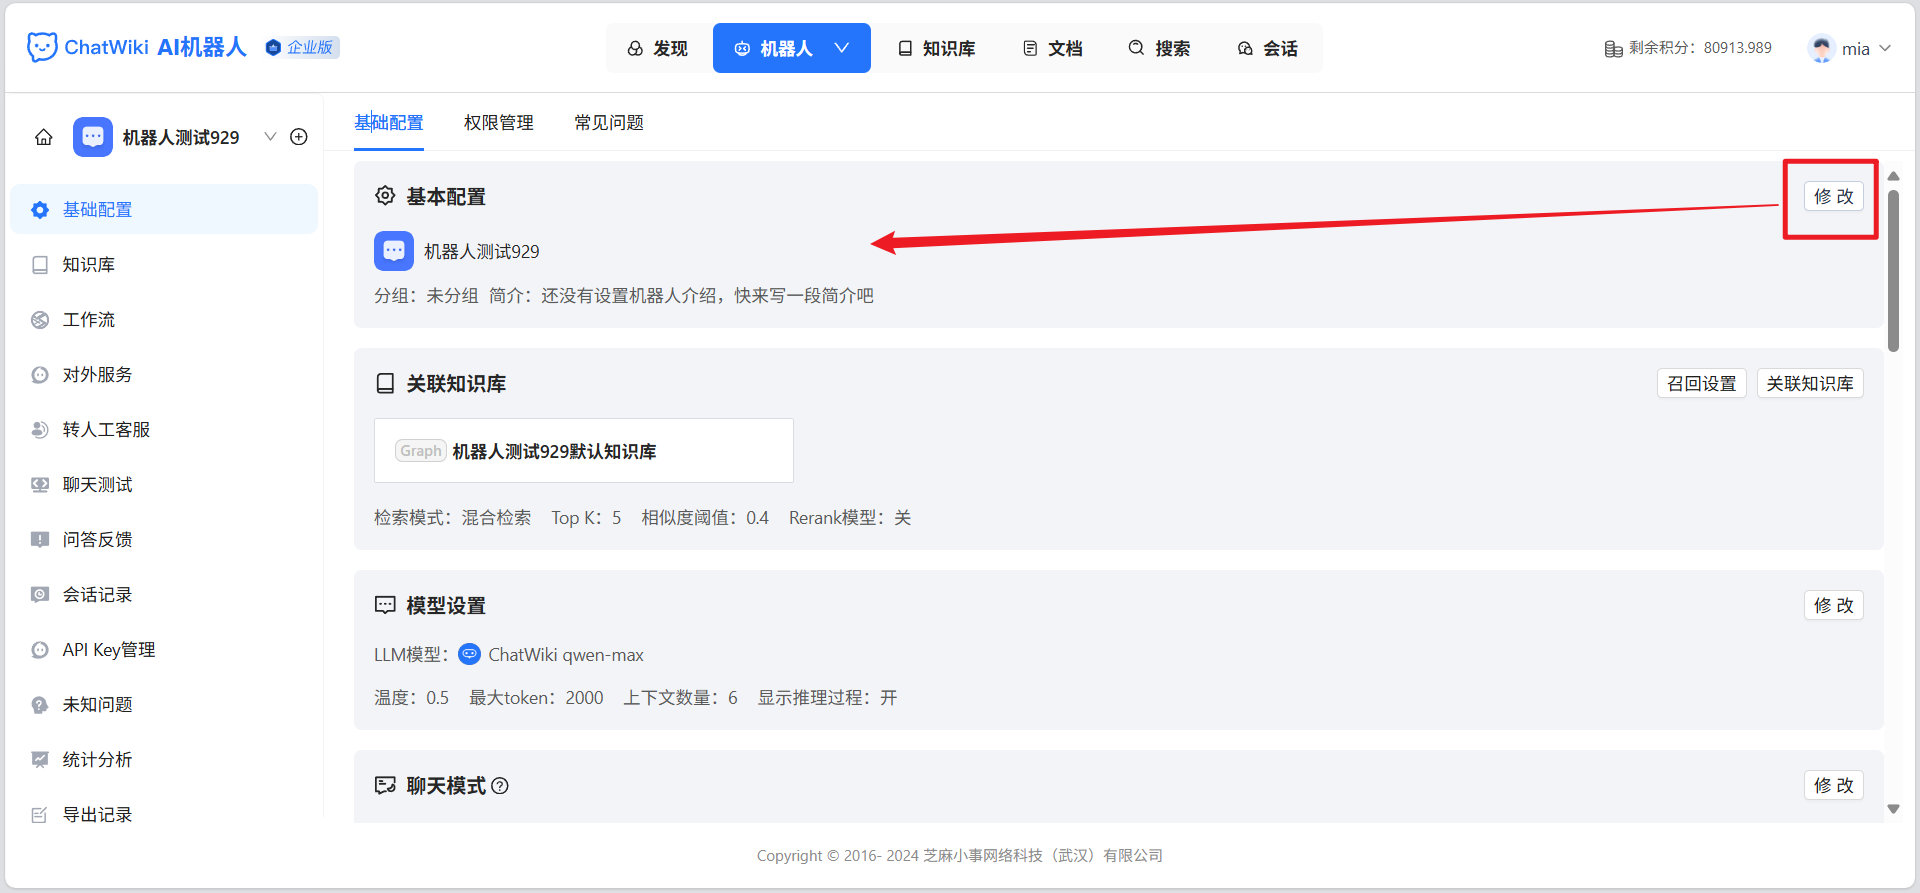Viewport: 1920px width, 893px height.
Task: Open 未知问题 in sidebar
Action: coord(164,704)
